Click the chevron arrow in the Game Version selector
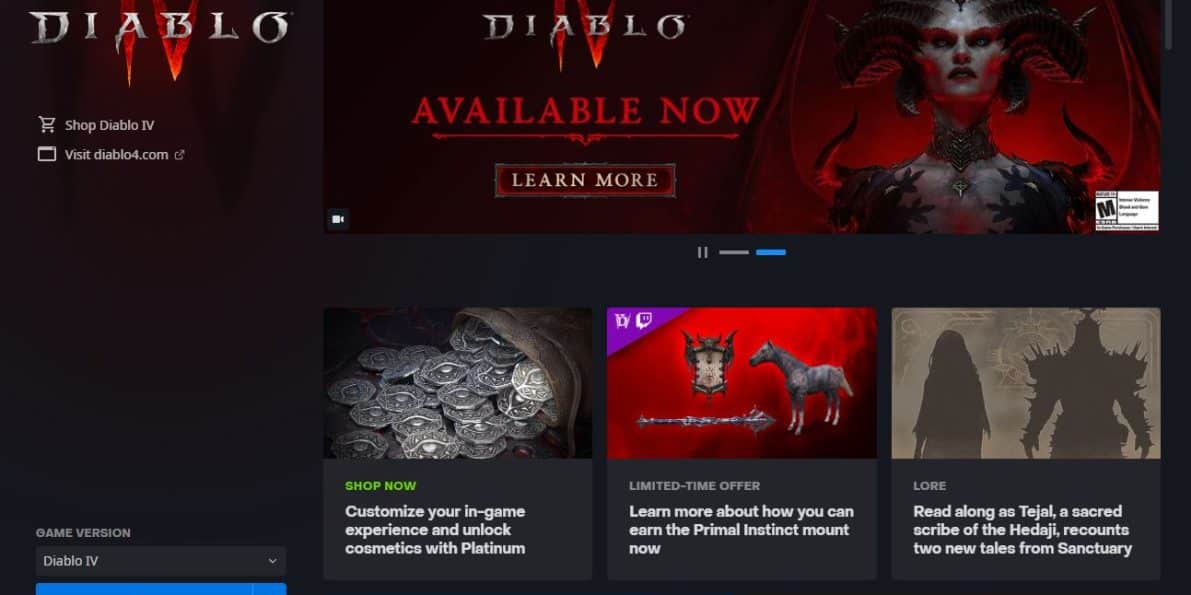The image size is (1191, 595). [272, 561]
